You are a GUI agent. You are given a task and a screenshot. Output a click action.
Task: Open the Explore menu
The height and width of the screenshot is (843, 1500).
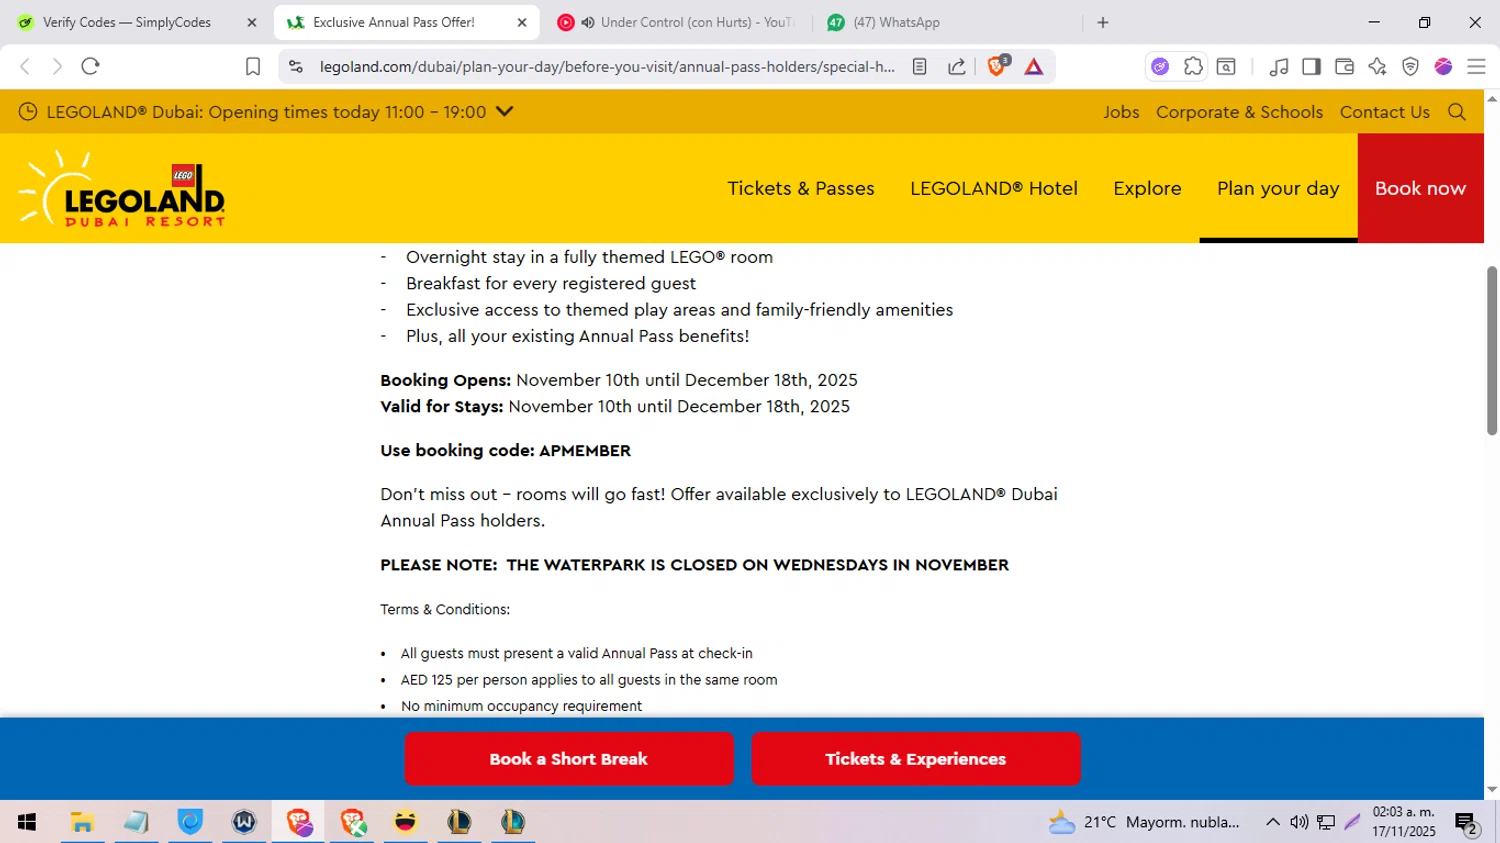pyautogui.click(x=1147, y=188)
